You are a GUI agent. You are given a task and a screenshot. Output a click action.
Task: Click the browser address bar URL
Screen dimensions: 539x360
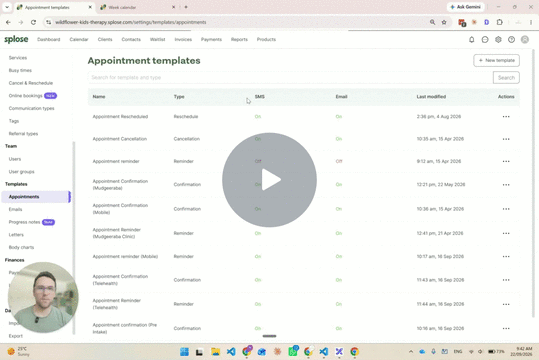click(x=131, y=22)
